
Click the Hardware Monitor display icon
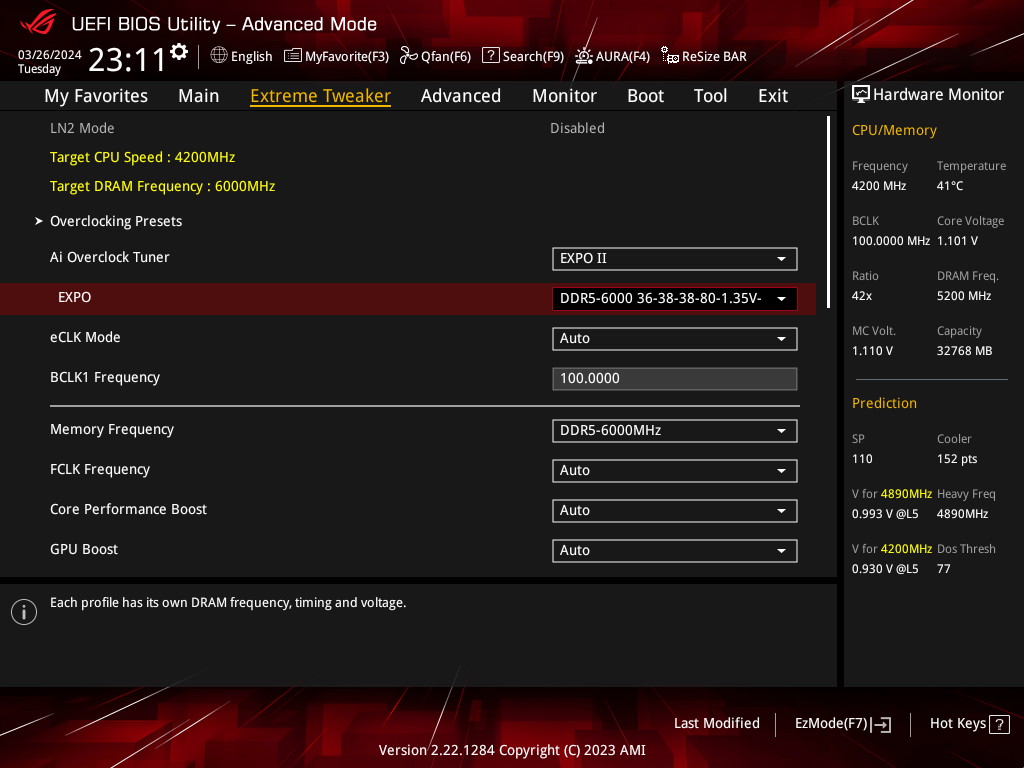861,95
